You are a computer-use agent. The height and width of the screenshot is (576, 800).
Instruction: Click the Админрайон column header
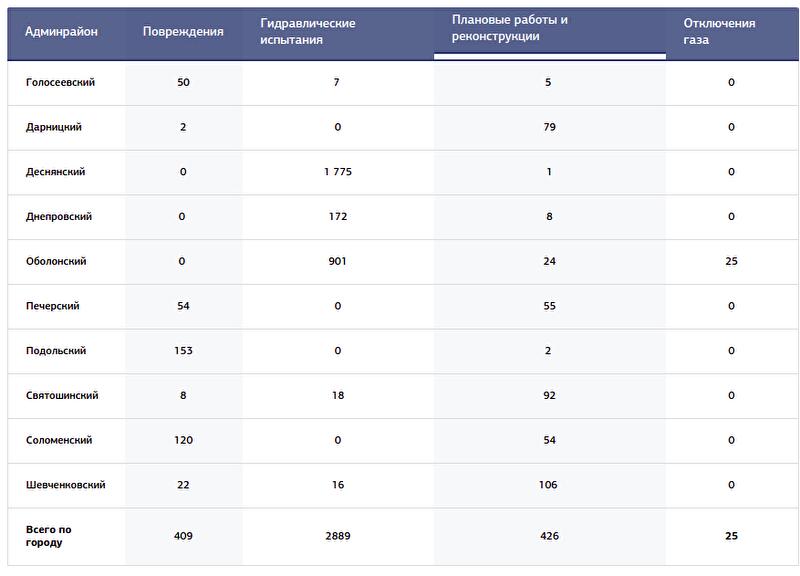click(62, 32)
